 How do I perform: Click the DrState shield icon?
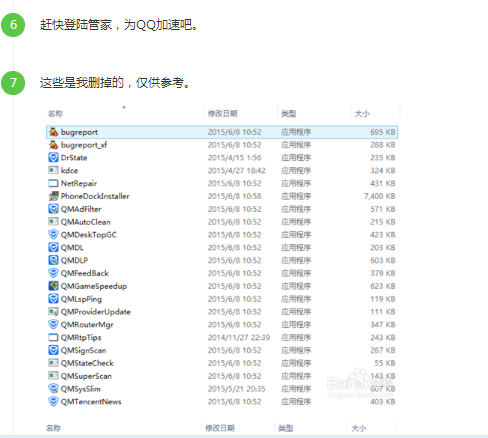pyautogui.click(x=53, y=157)
